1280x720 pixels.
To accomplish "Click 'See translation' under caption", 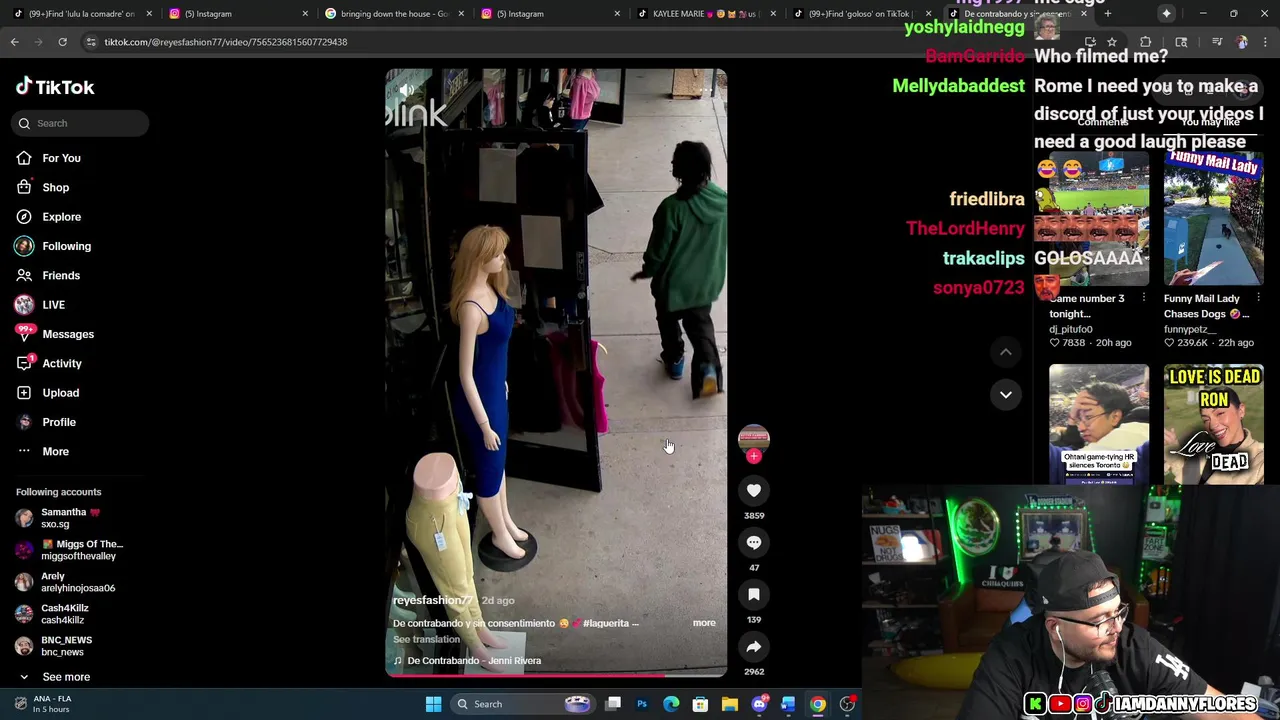I will pyautogui.click(x=426, y=639).
